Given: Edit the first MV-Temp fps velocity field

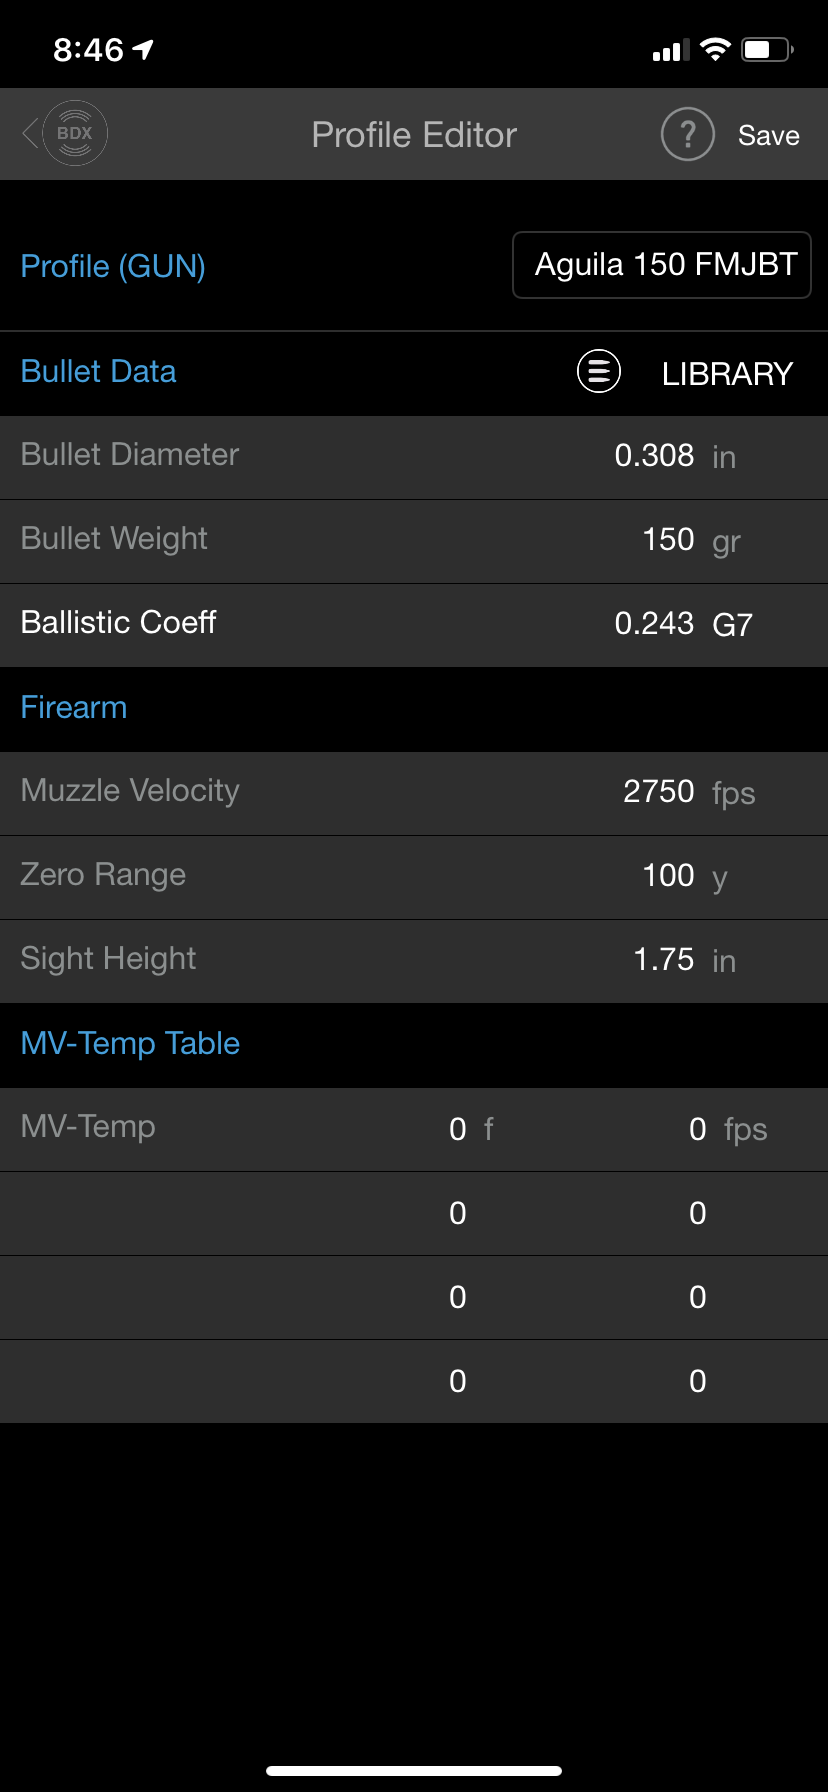Looking at the screenshot, I should pyautogui.click(x=698, y=1129).
